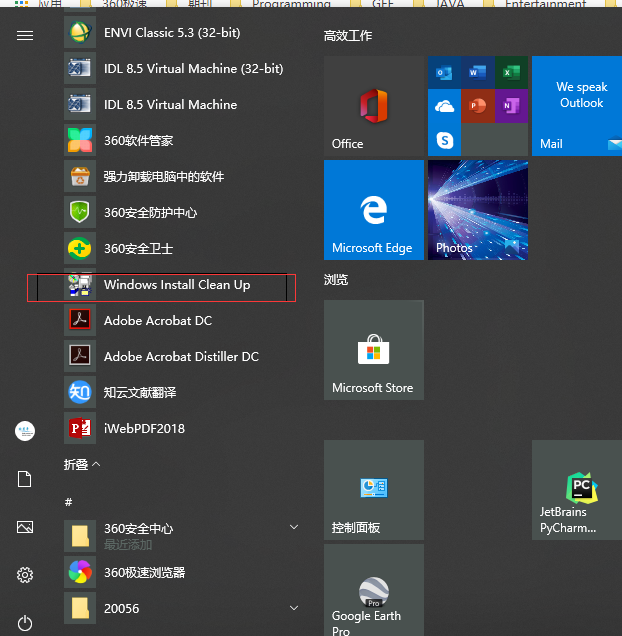This screenshot has height=636, width=622.
Task: Open 知云文献翻译 blue icon
Action: 80,392
